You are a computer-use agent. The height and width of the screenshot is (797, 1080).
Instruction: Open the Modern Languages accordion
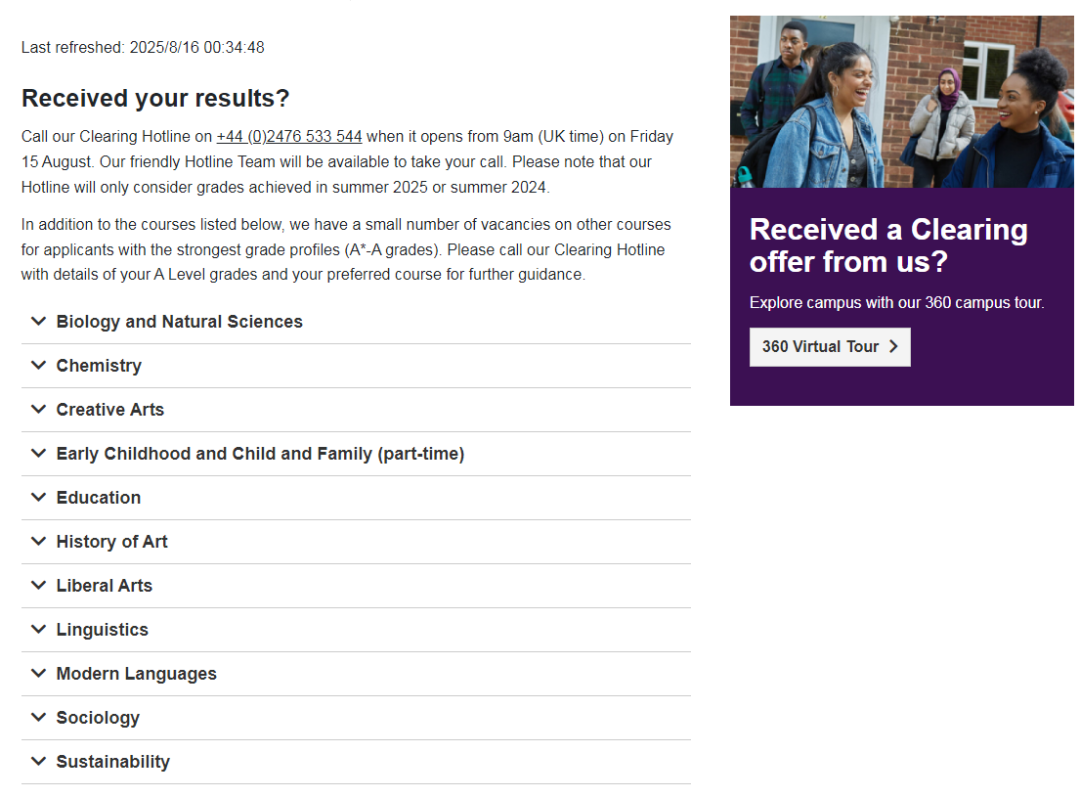[x=355, y=674]
